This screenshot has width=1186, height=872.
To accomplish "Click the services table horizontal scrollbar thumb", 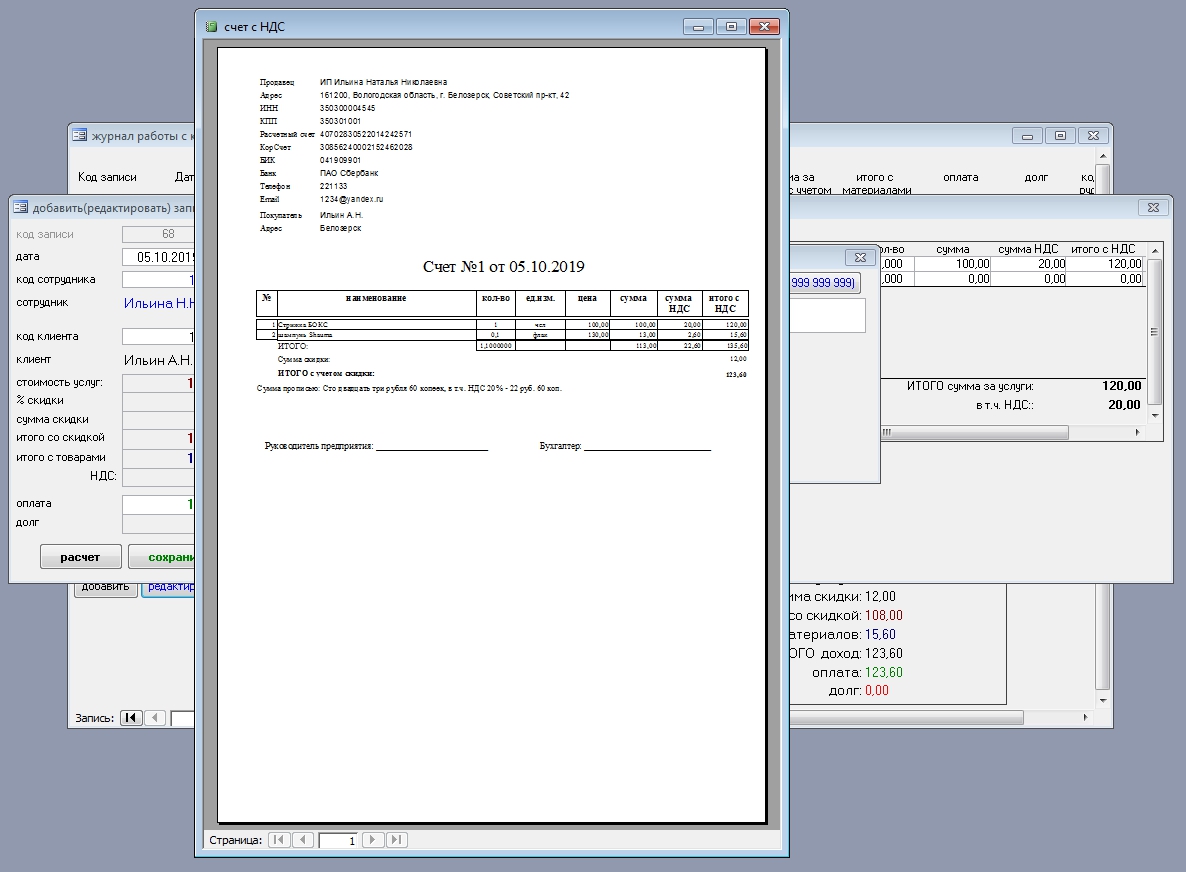I will 974,433.
